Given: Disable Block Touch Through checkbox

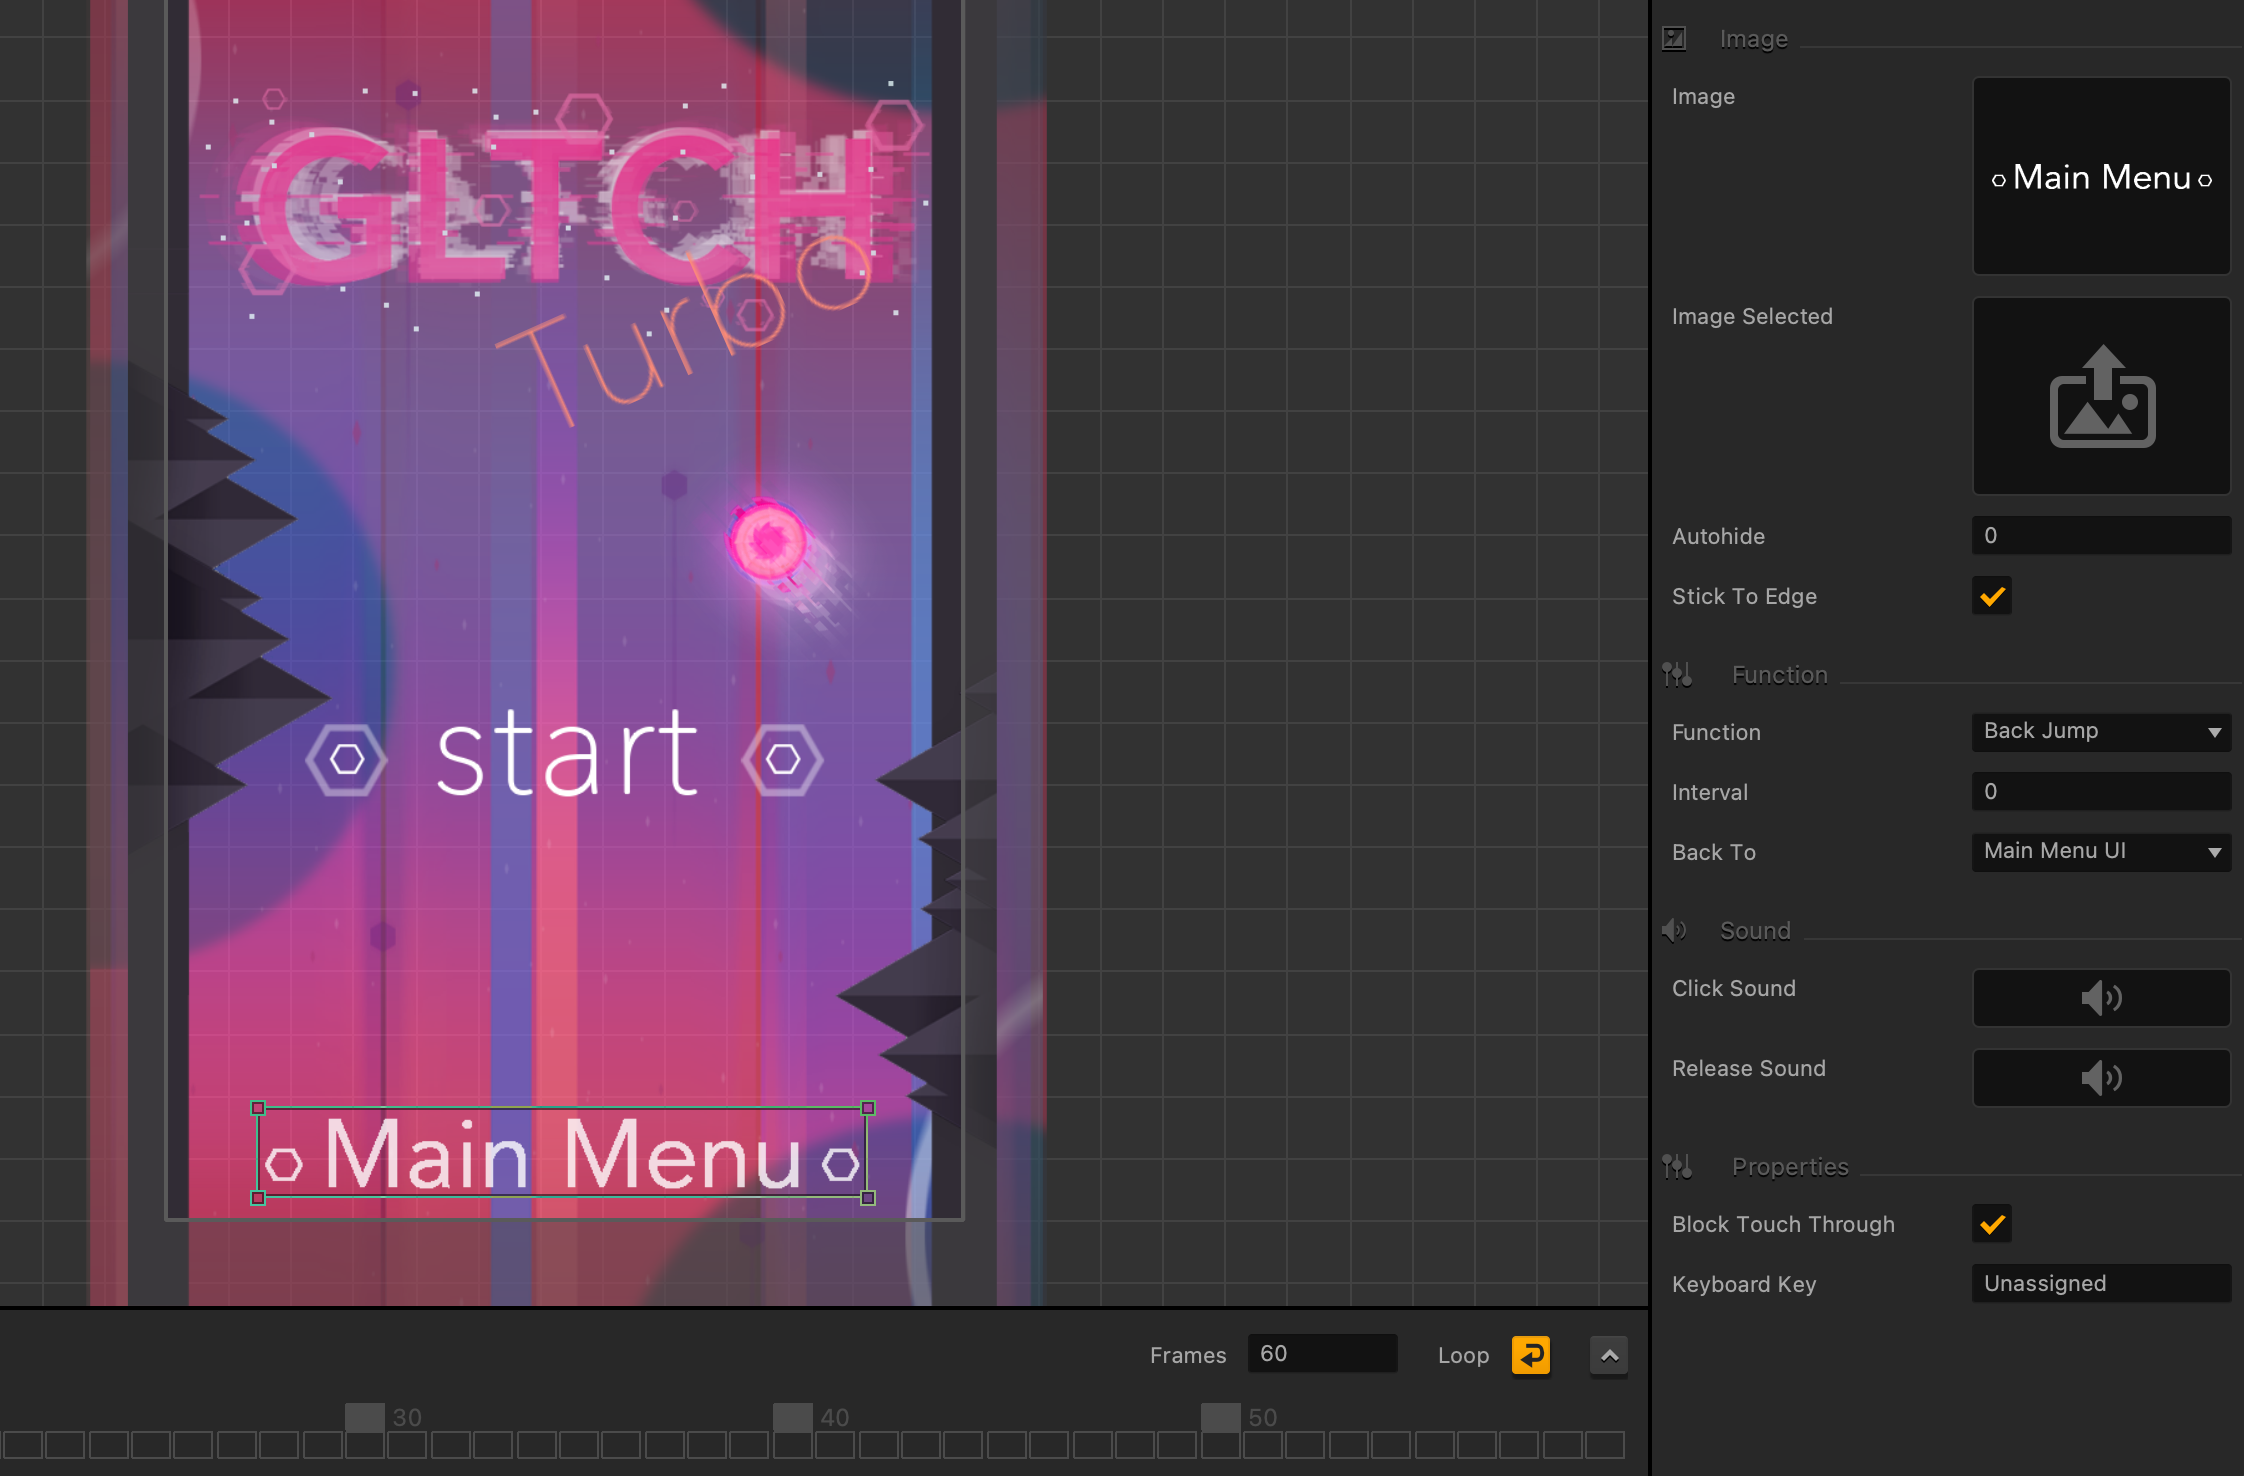Looking at the screenshot, I should (1992, 1224).
